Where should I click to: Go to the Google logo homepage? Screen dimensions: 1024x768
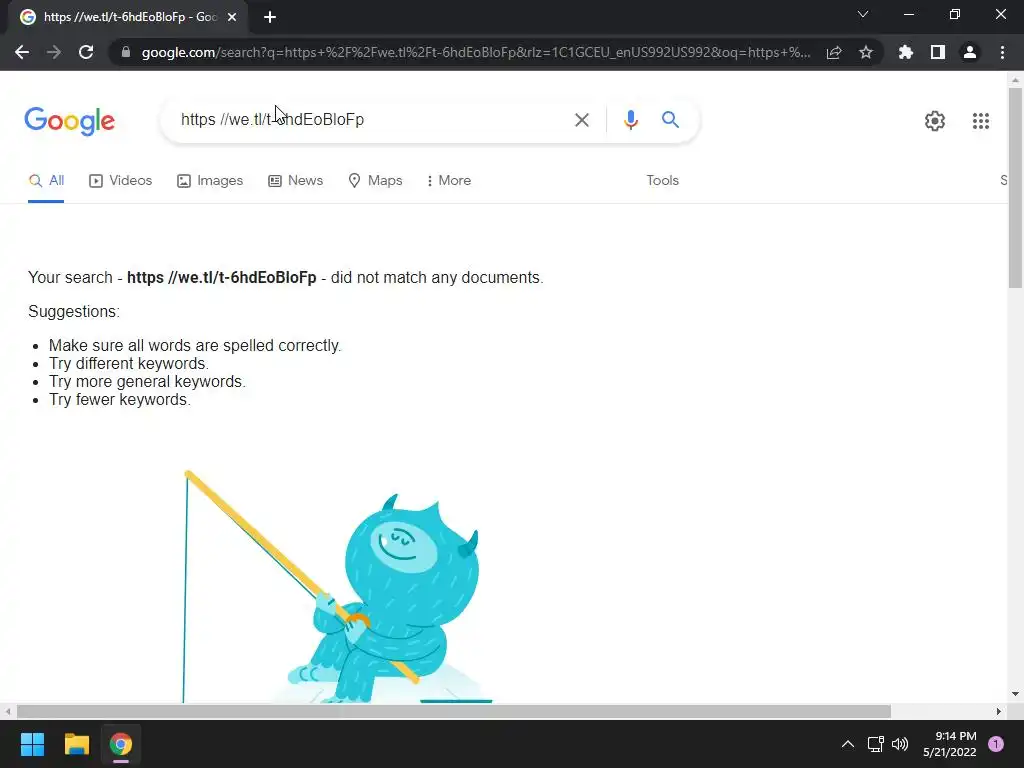[70, 121]
